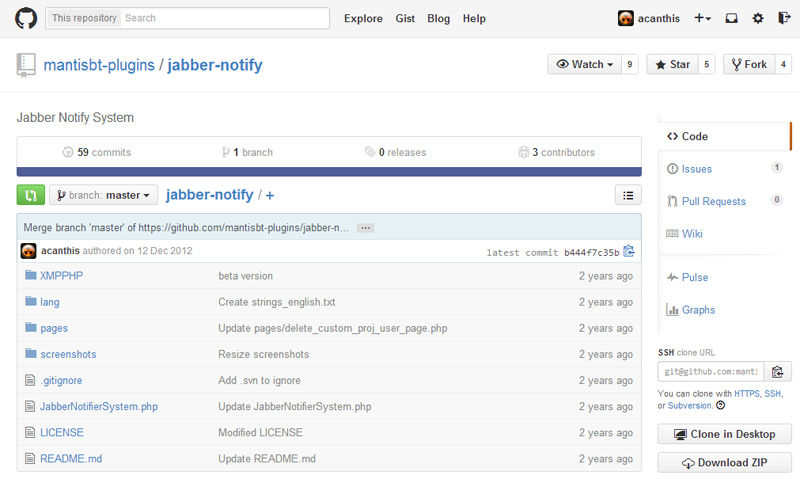800x479 pixels.
Task: Copy the clone URL to clipboard
Action: pos(778,371)
